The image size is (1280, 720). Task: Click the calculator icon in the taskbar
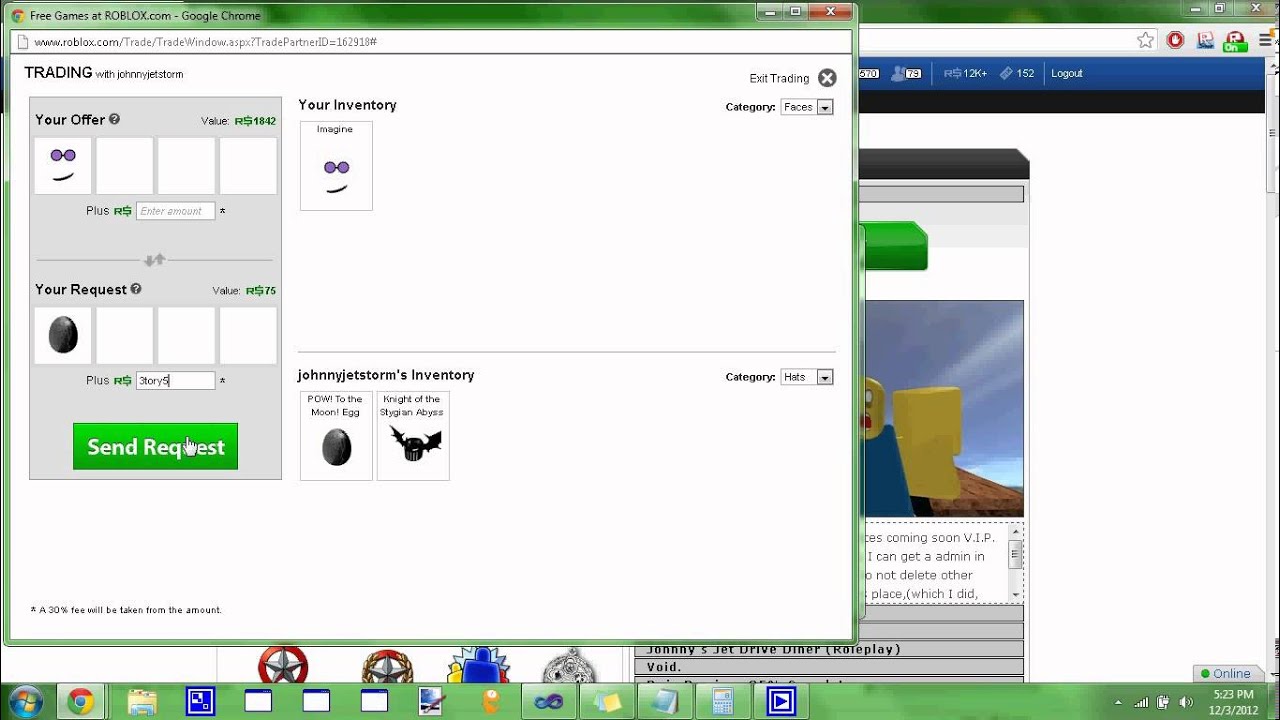coord(722,702)
